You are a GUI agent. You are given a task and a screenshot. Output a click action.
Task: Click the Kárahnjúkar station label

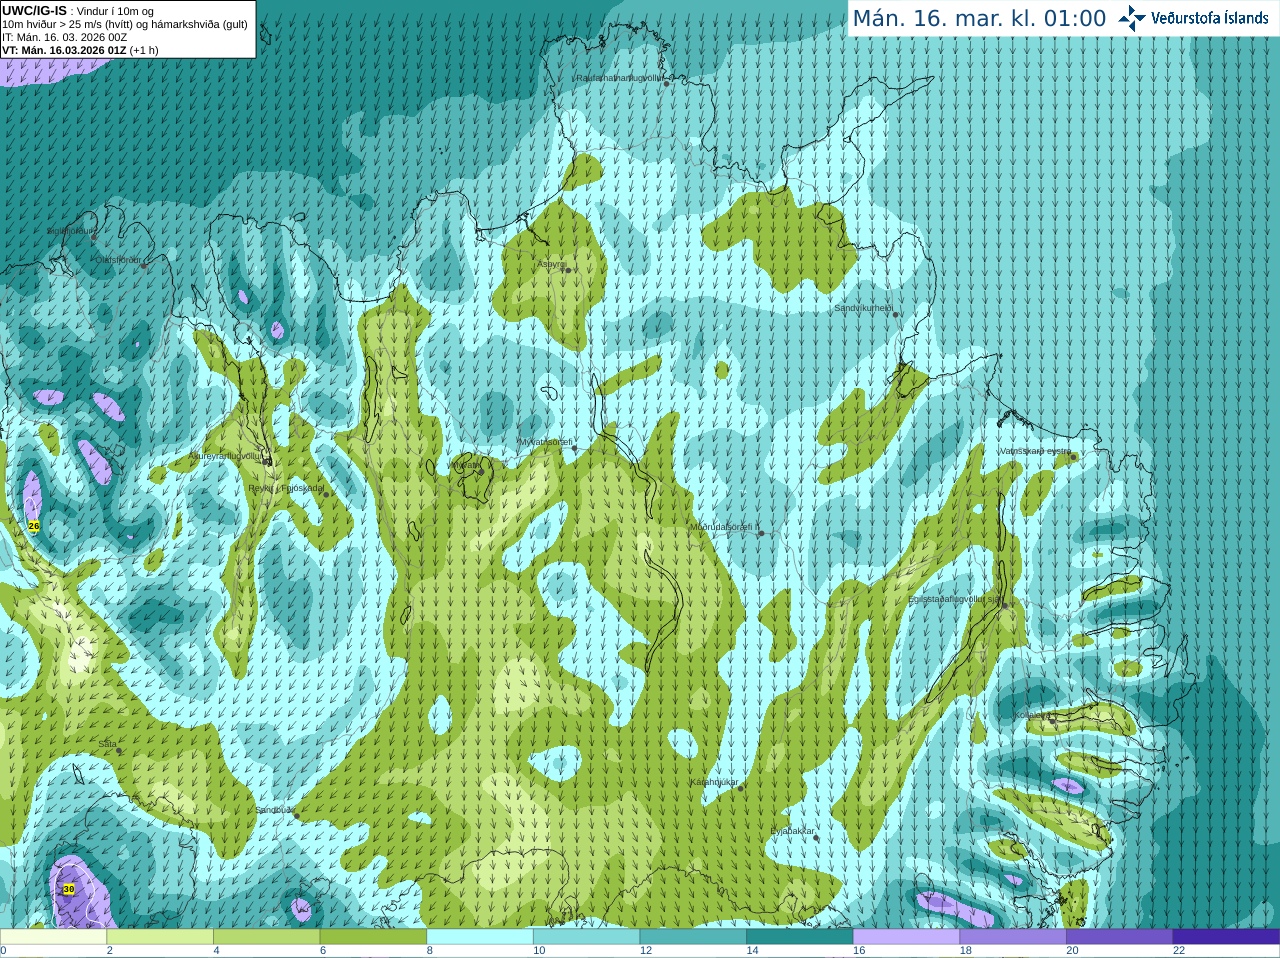coord(714,782)
